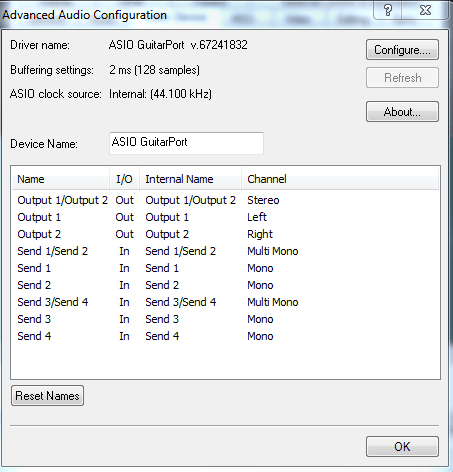Click the Out cell in Output 2 row

(x=125, y=234)
